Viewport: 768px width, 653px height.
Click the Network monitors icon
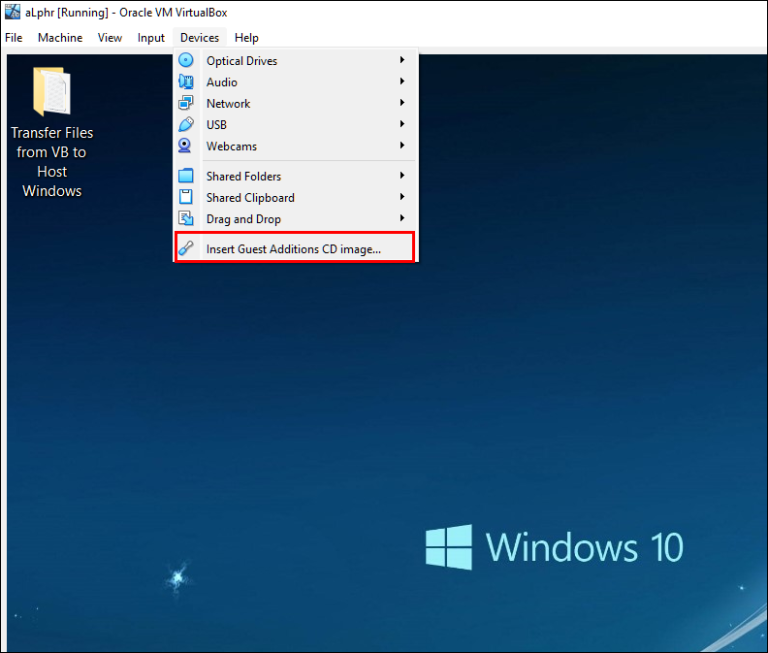(x=186, y=103)
